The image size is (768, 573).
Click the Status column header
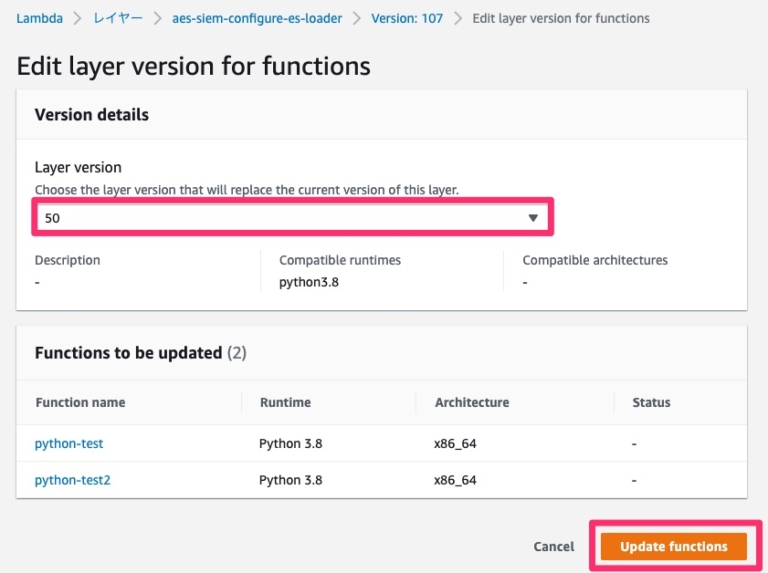coord(651,402)
